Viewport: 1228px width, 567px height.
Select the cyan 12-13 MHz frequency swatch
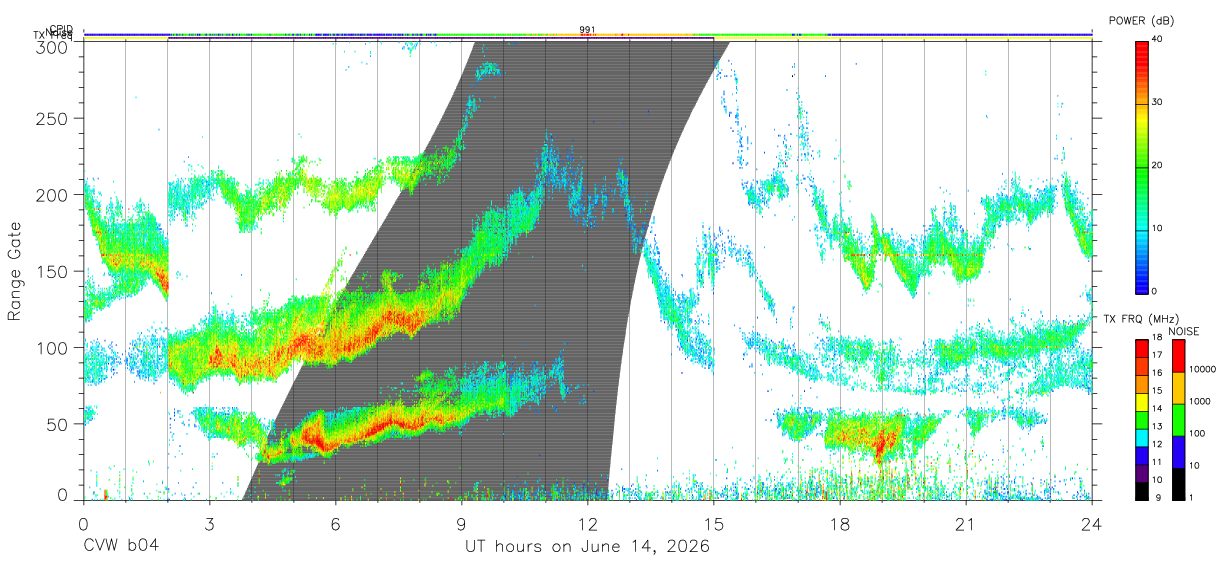click(1142, 438)
